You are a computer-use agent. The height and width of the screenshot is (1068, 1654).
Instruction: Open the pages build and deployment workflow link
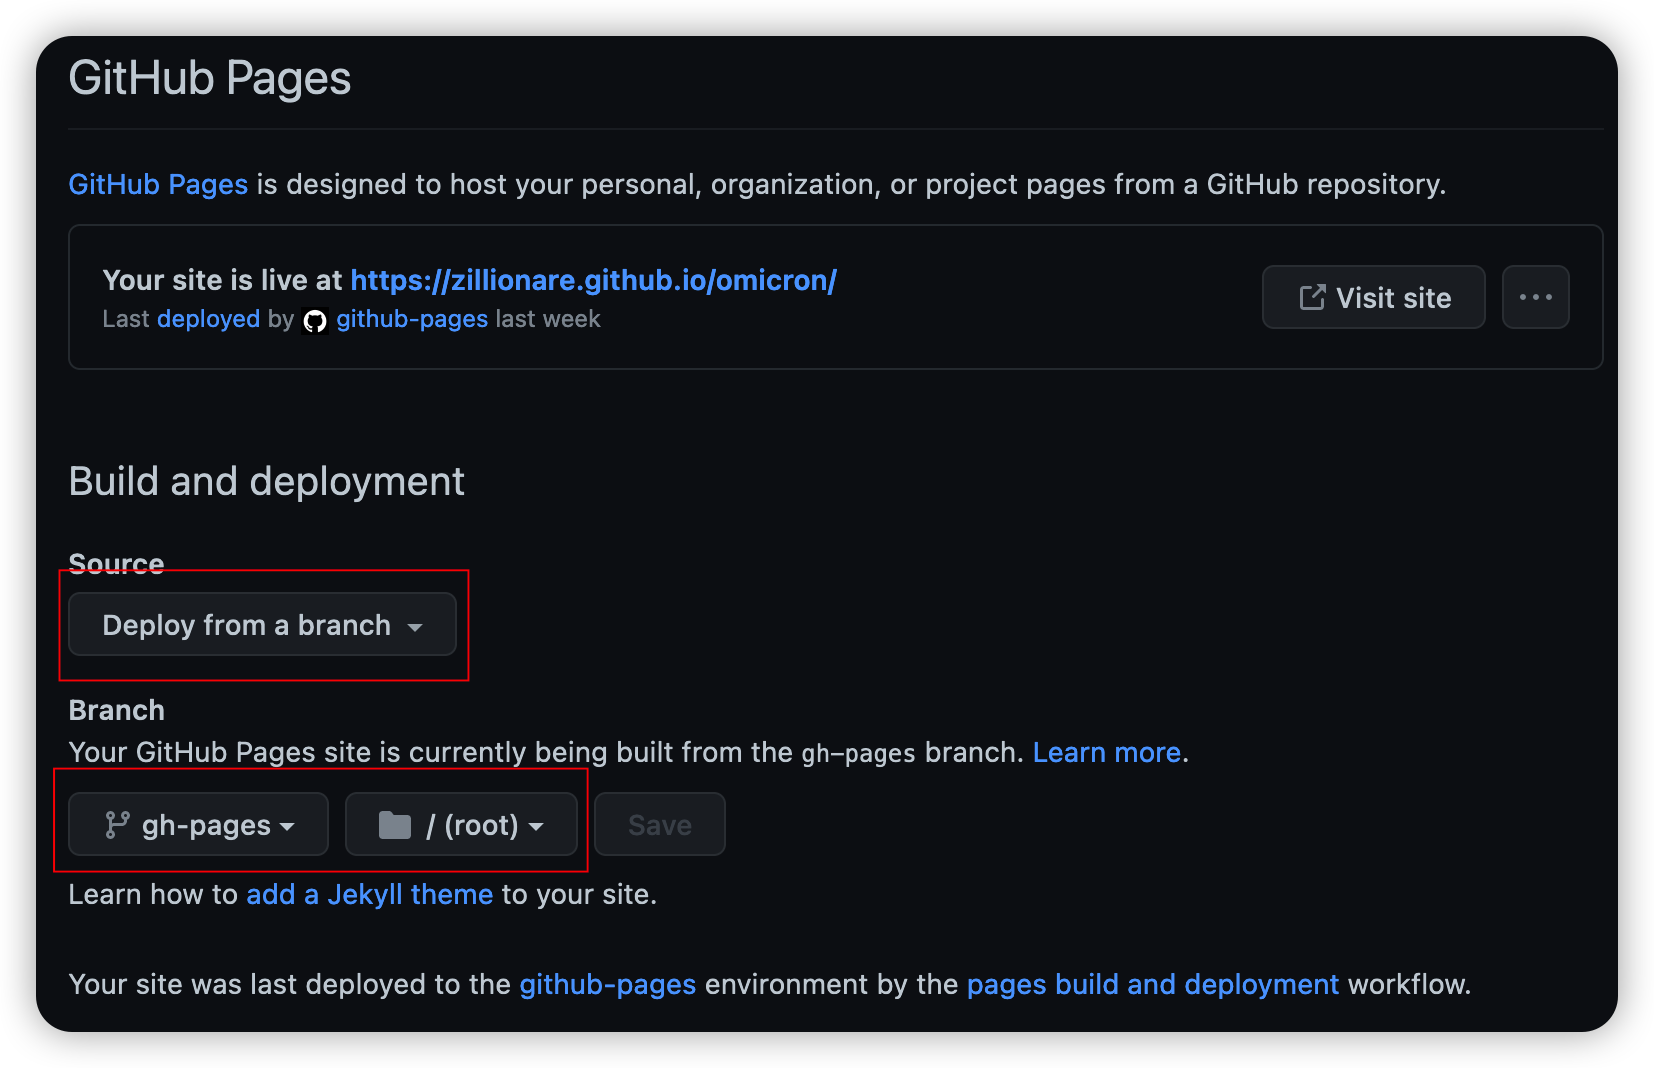click(1152, 985)
